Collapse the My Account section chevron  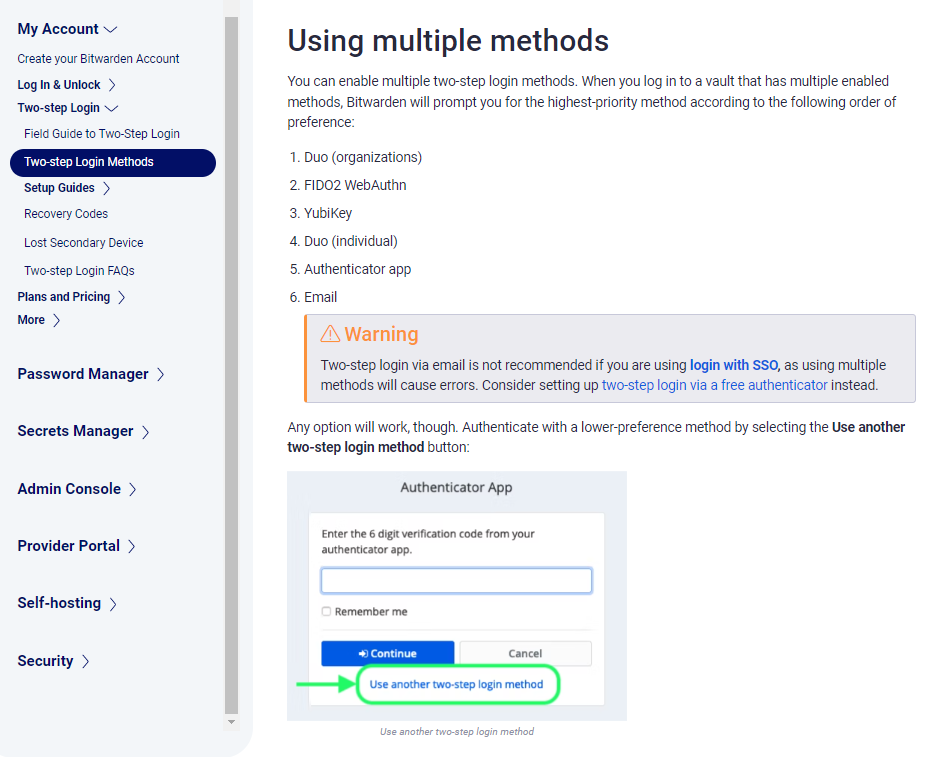tap(110, 29)
